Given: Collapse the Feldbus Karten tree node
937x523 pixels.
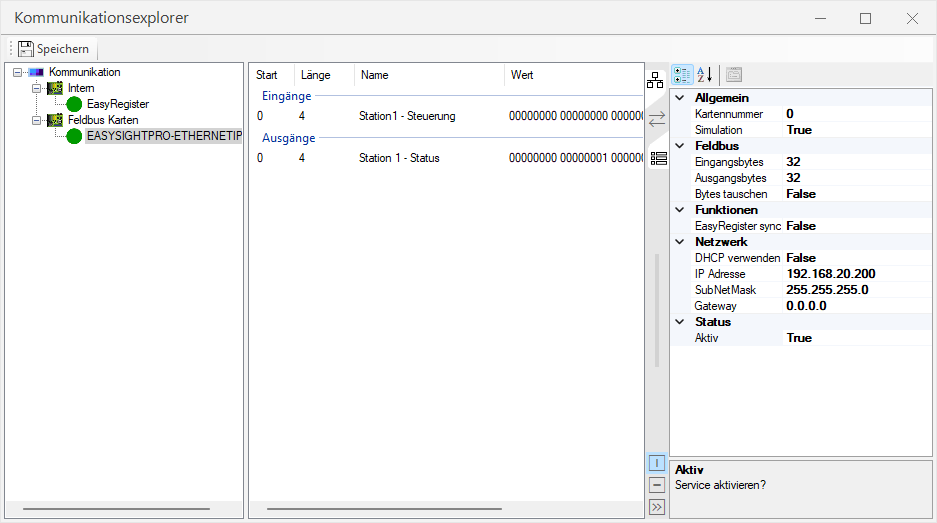Looking at the screenshot, I should [x=36, y=120].
